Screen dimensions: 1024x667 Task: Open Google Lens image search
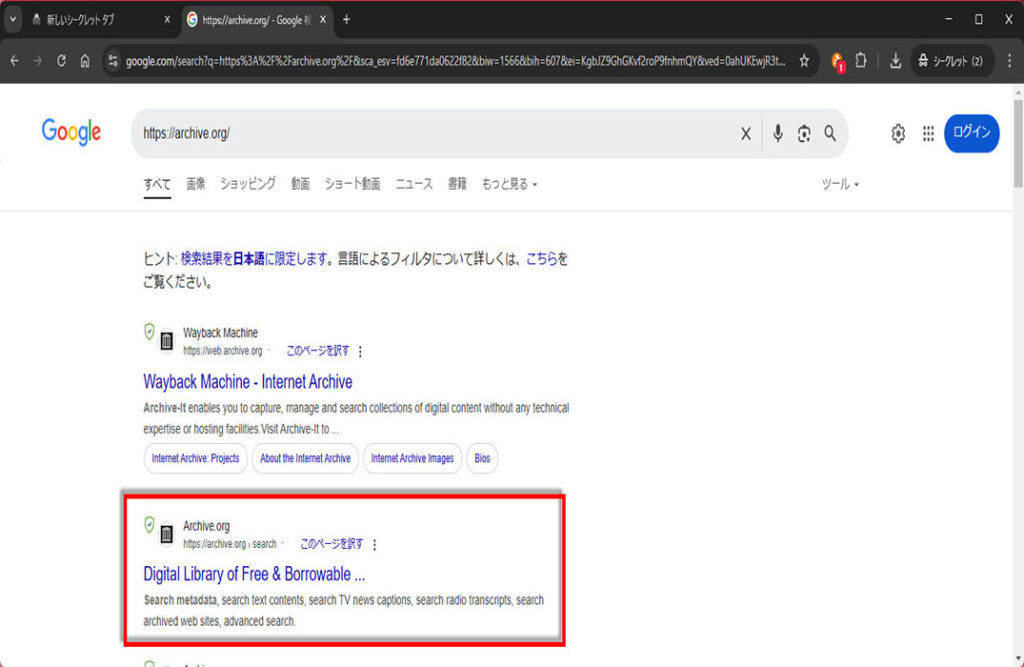(x=804, y=134)
